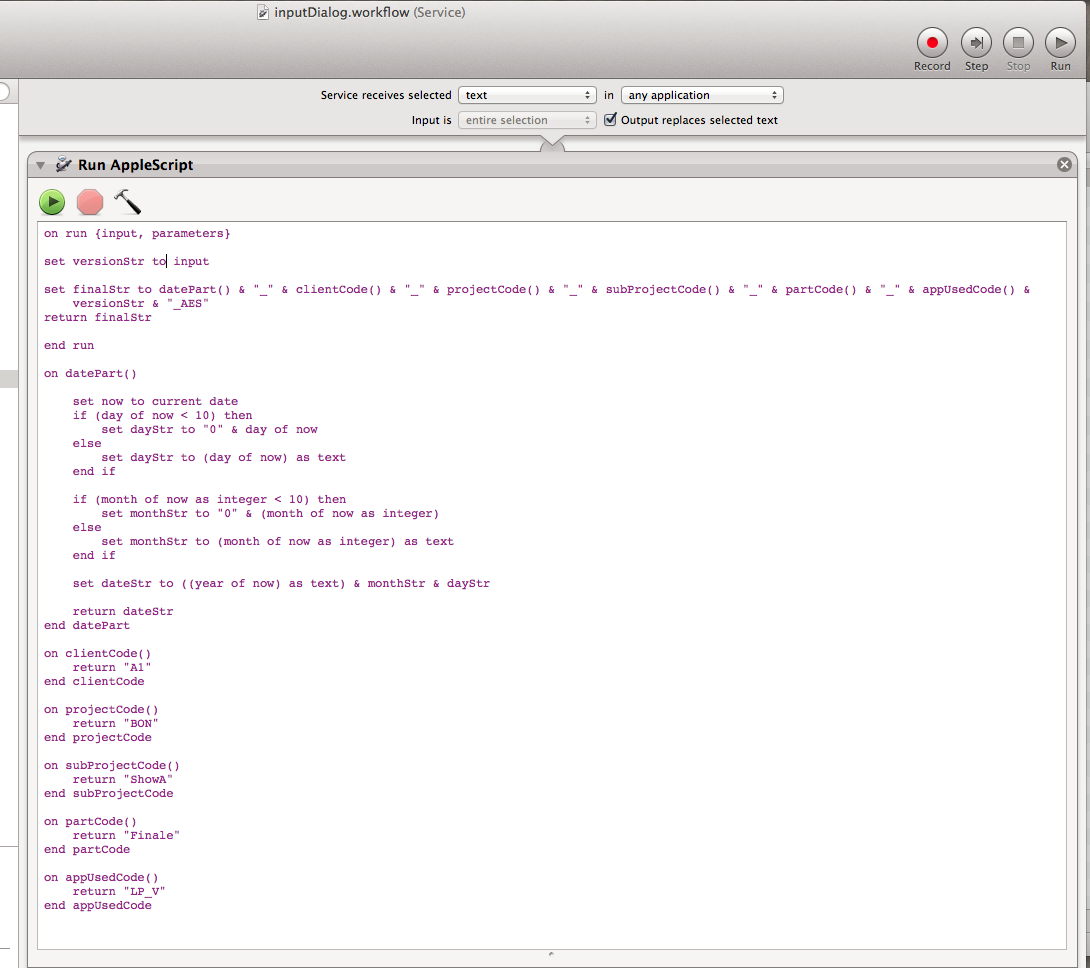Remove the Run AppleScript action with X button
The width and height of the screenshot is (1090, 968).
1064,165
